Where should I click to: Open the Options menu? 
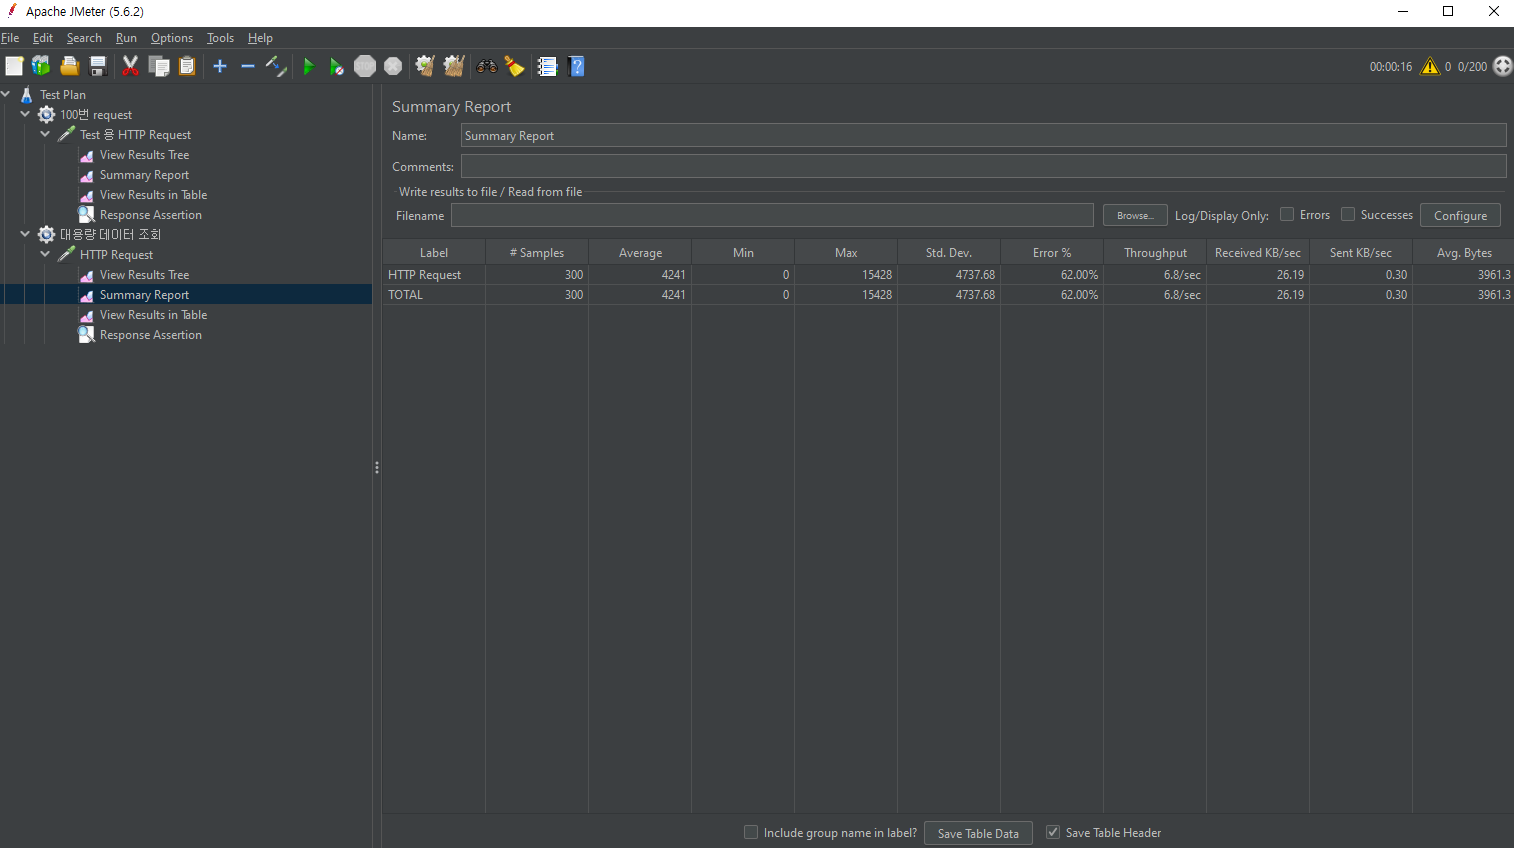[172, 38]
